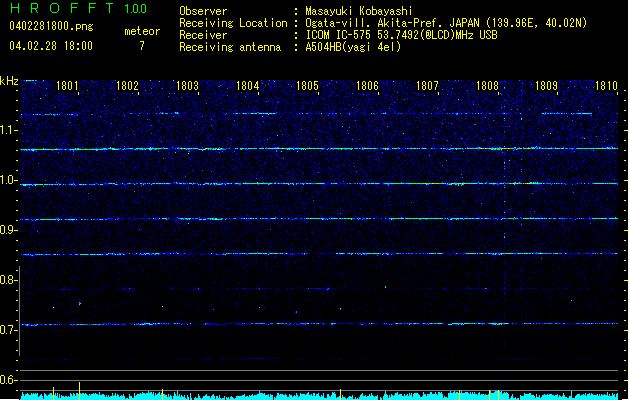
Task: Click the 0.7 frequency axis label
Action: [8, 329]
